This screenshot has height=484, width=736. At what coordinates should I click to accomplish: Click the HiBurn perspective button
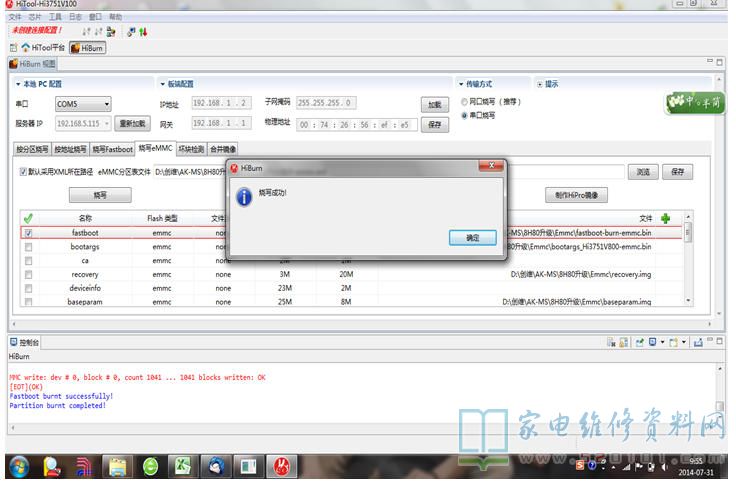click(88, 48)
